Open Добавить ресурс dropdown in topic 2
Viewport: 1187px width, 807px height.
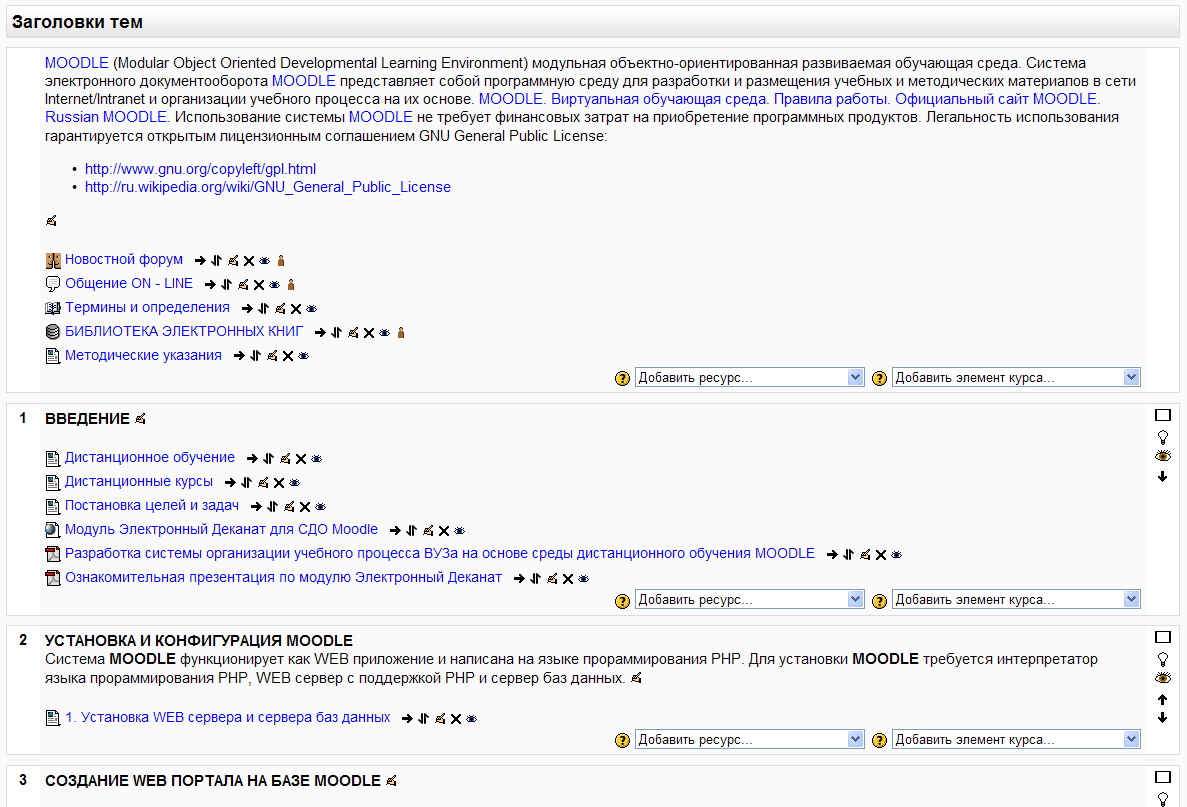click(x=749, y=740)
